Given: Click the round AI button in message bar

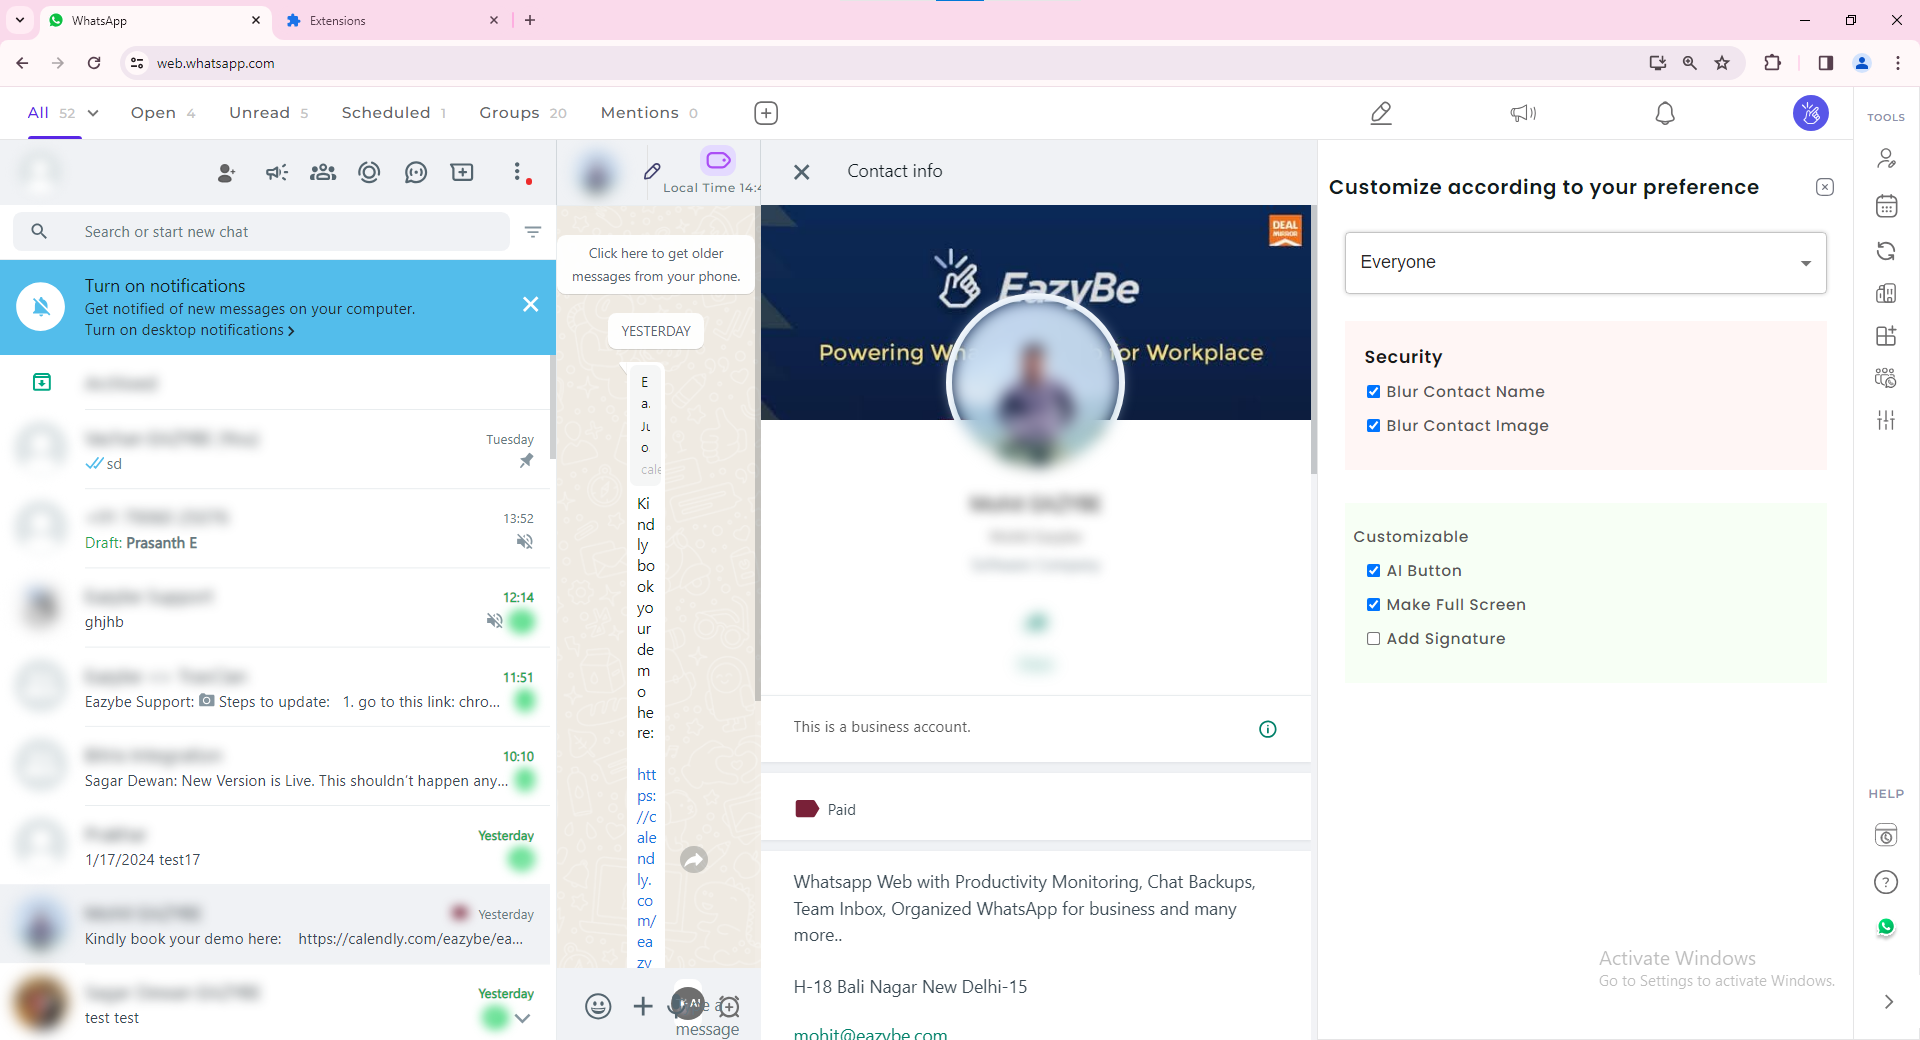Looking at the screenshot, I should [x=688, y=1003].
